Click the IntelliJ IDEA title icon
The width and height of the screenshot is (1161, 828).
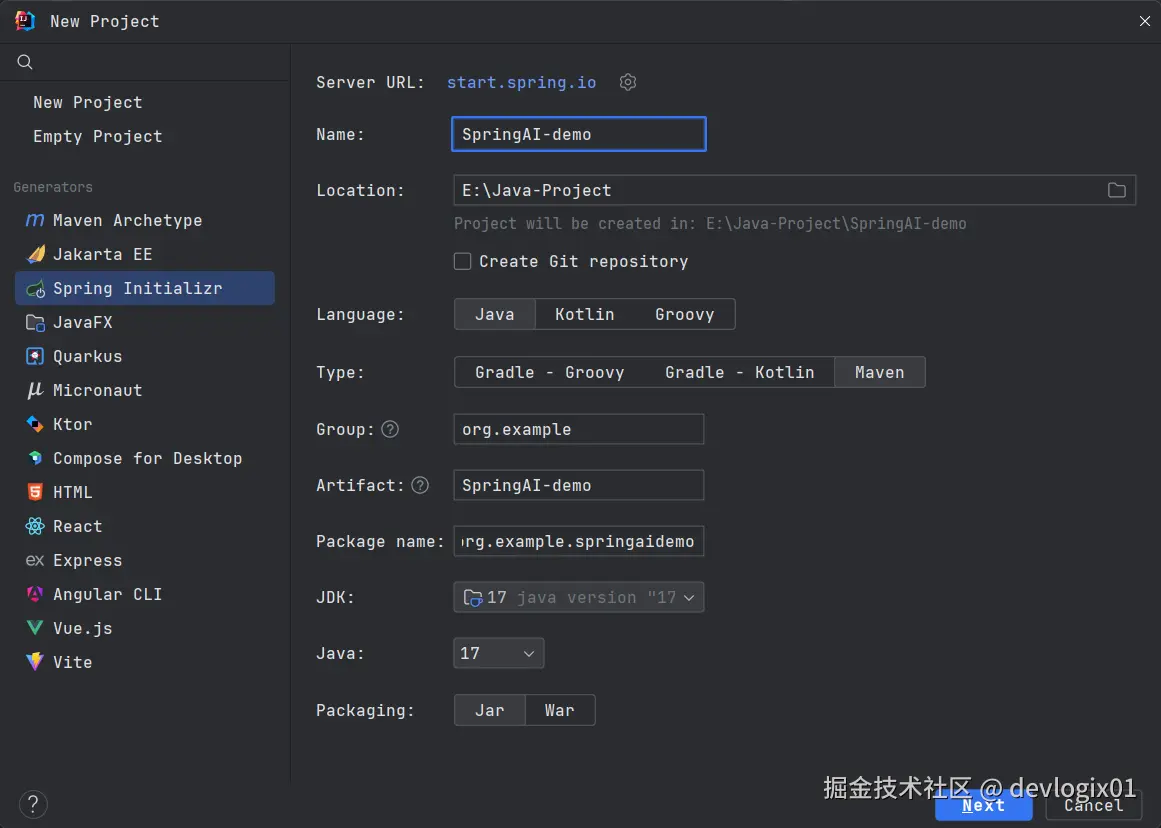(x=24, y=21)
